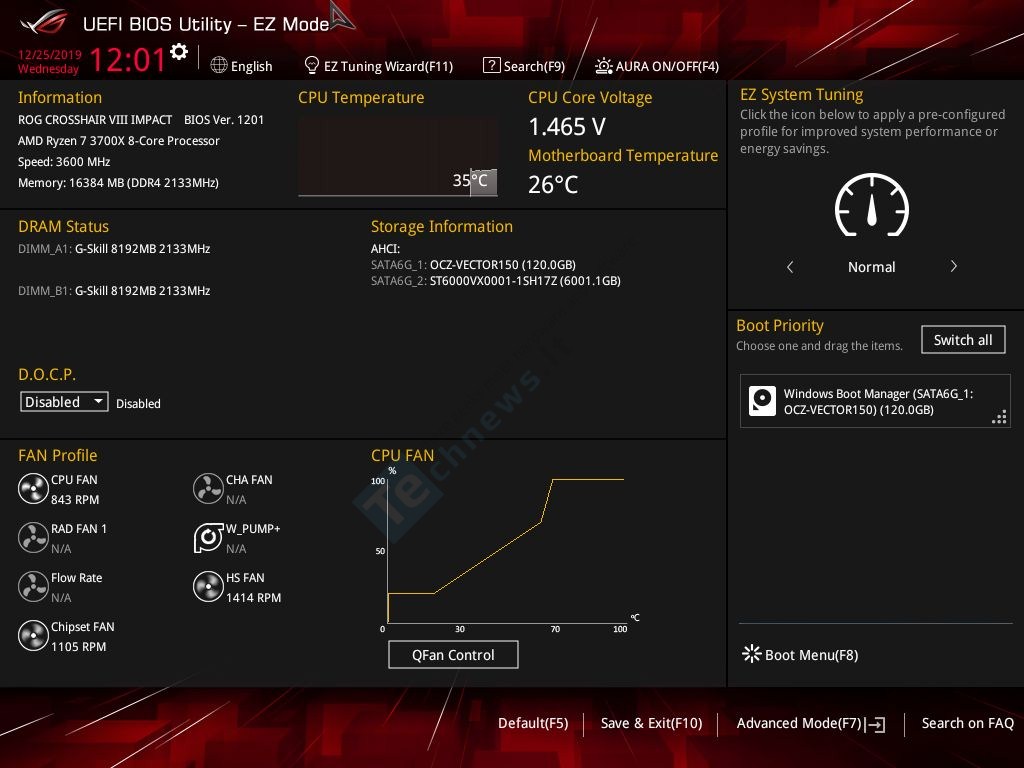This screenshot has height=768, width=1024.
Task: Click the Wednesday weekday label
Action: point(48,69)
